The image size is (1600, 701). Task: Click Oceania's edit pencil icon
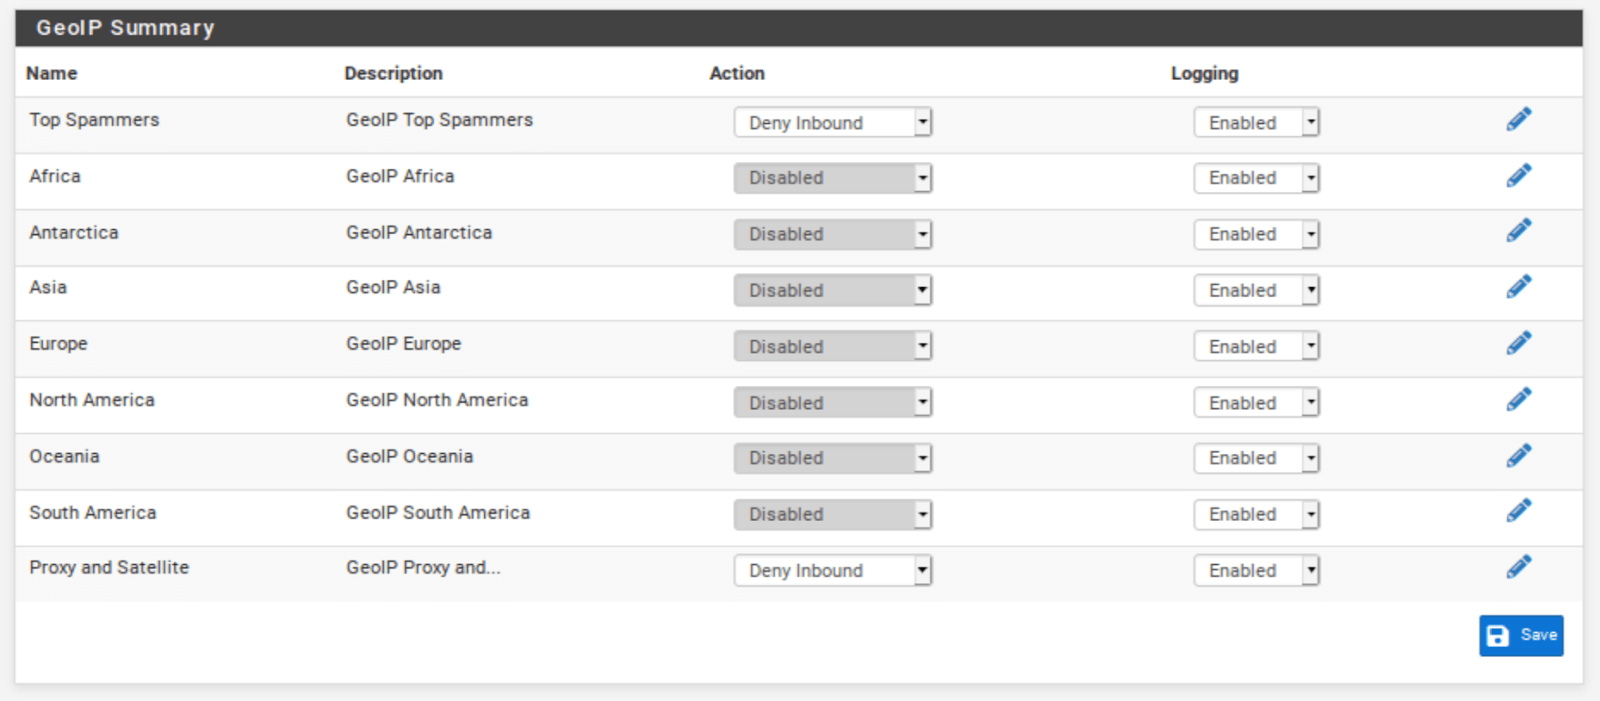[x=1519, y=455]
